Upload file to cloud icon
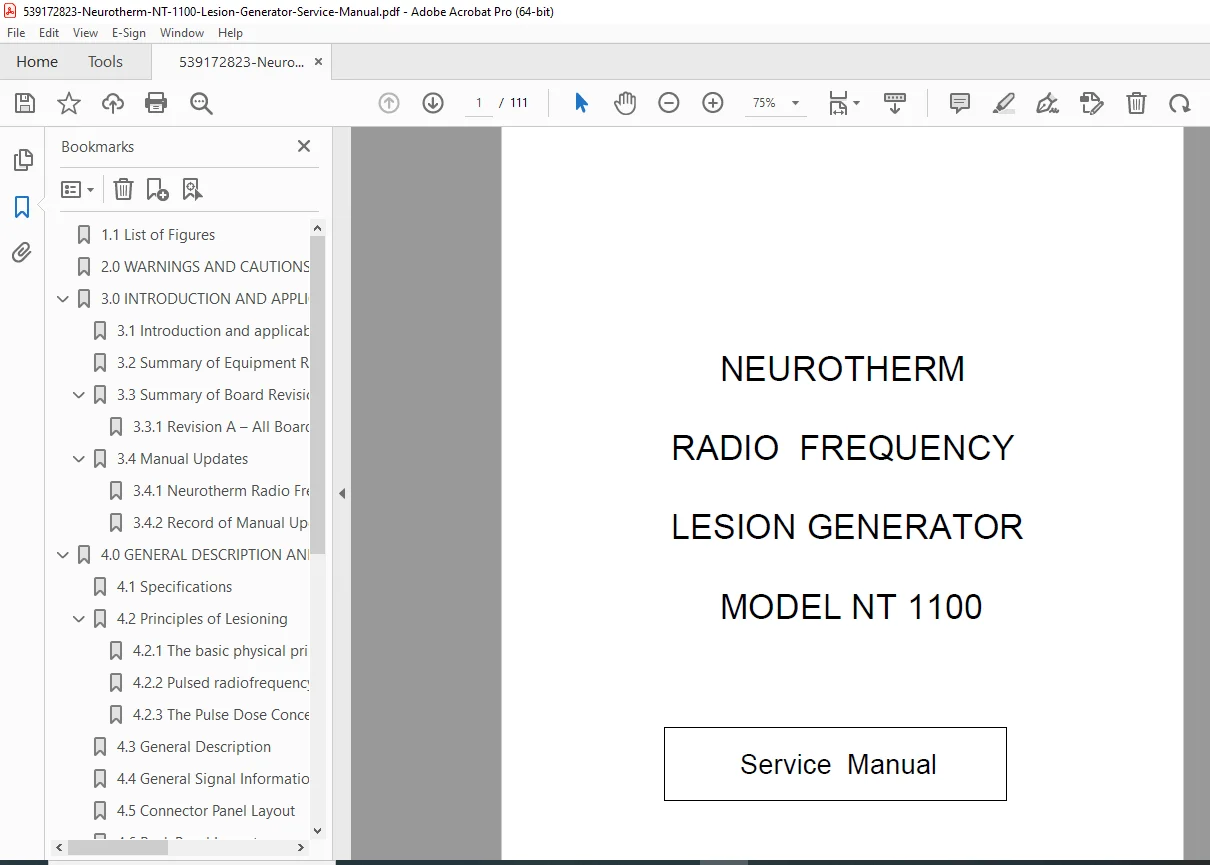 pyautogui.click(x=113, y=103)
